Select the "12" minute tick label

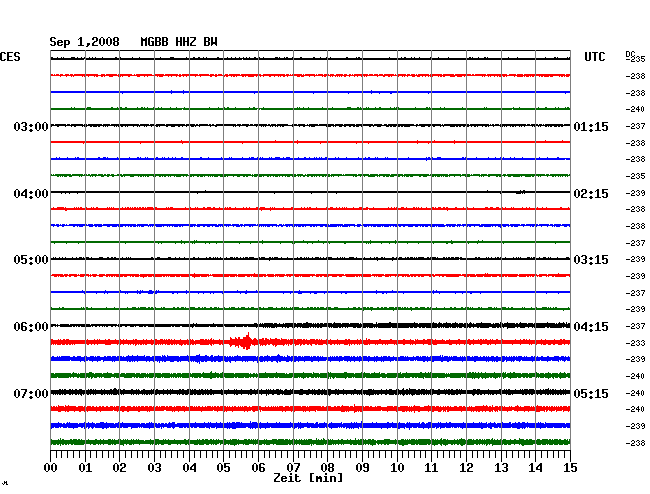click(x=466, y=468)
